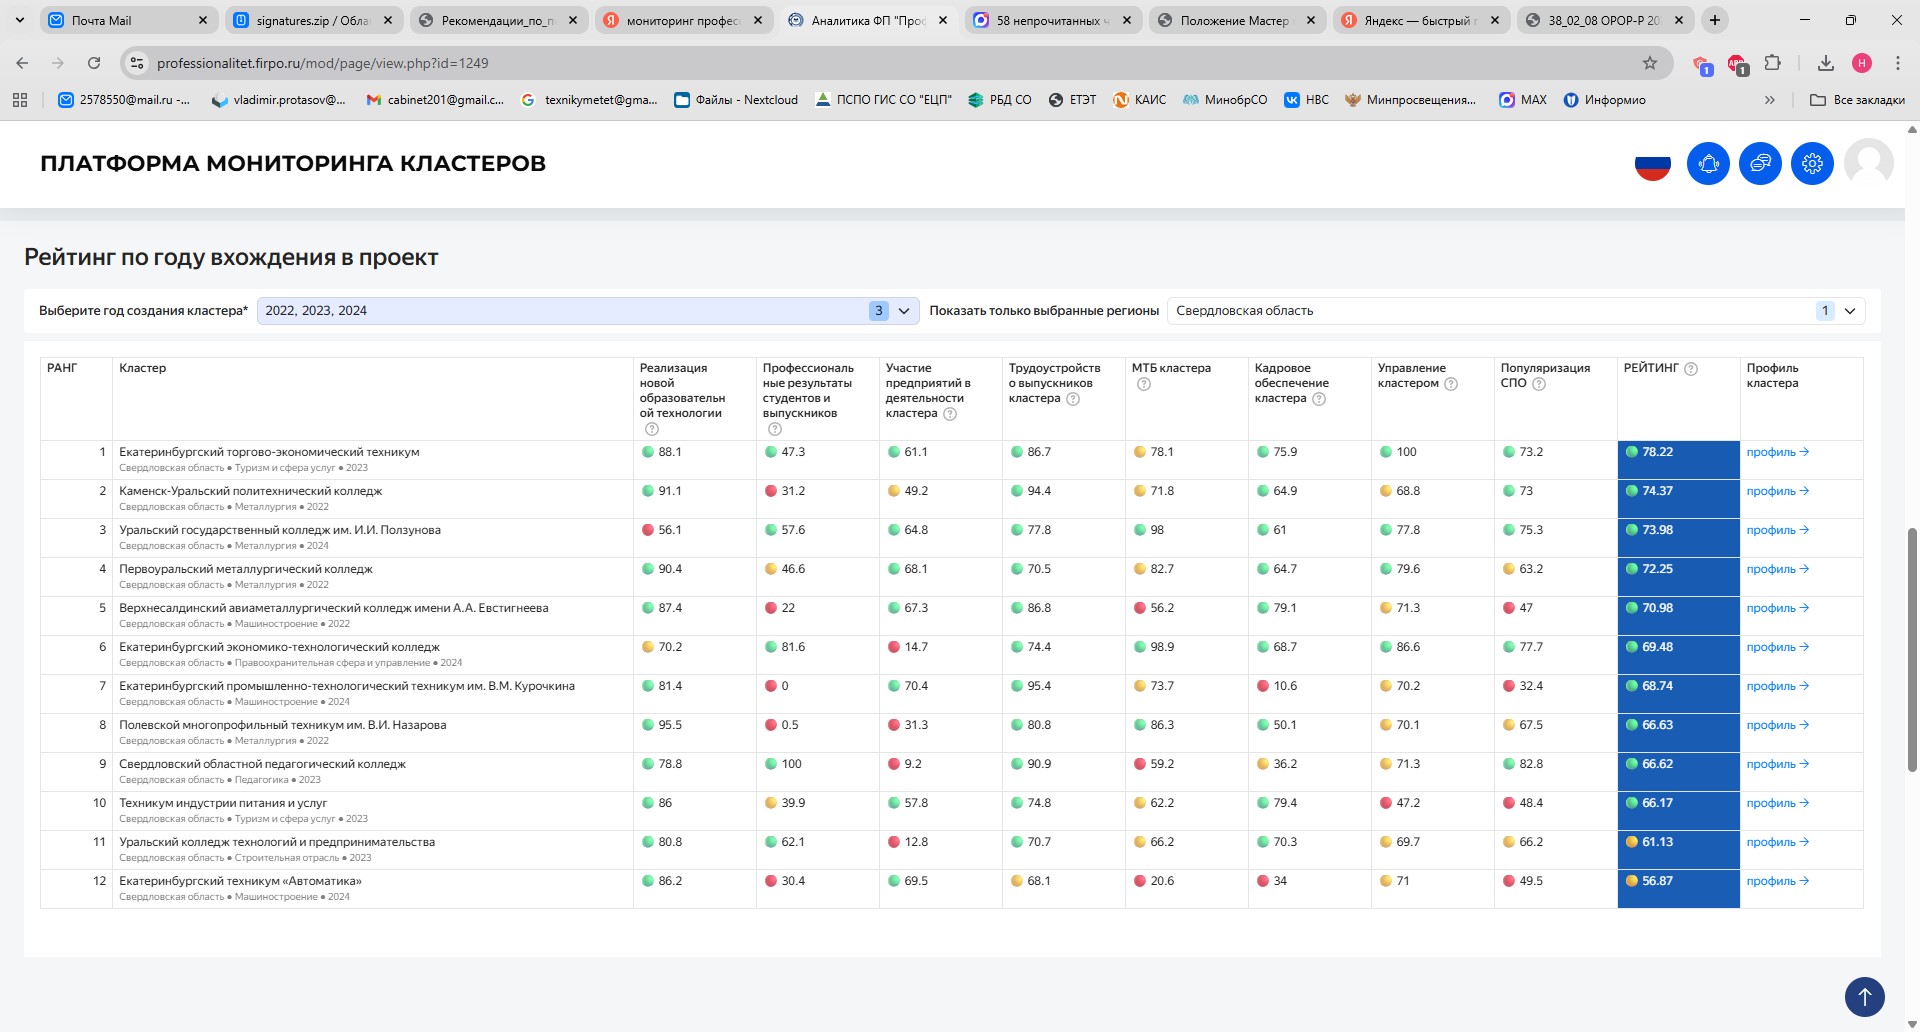Image resolution: width=1920 pixels, height=1032 pixels.
Task: Open the messages chat bubbles icon
Action: (x=1760, y=163)
